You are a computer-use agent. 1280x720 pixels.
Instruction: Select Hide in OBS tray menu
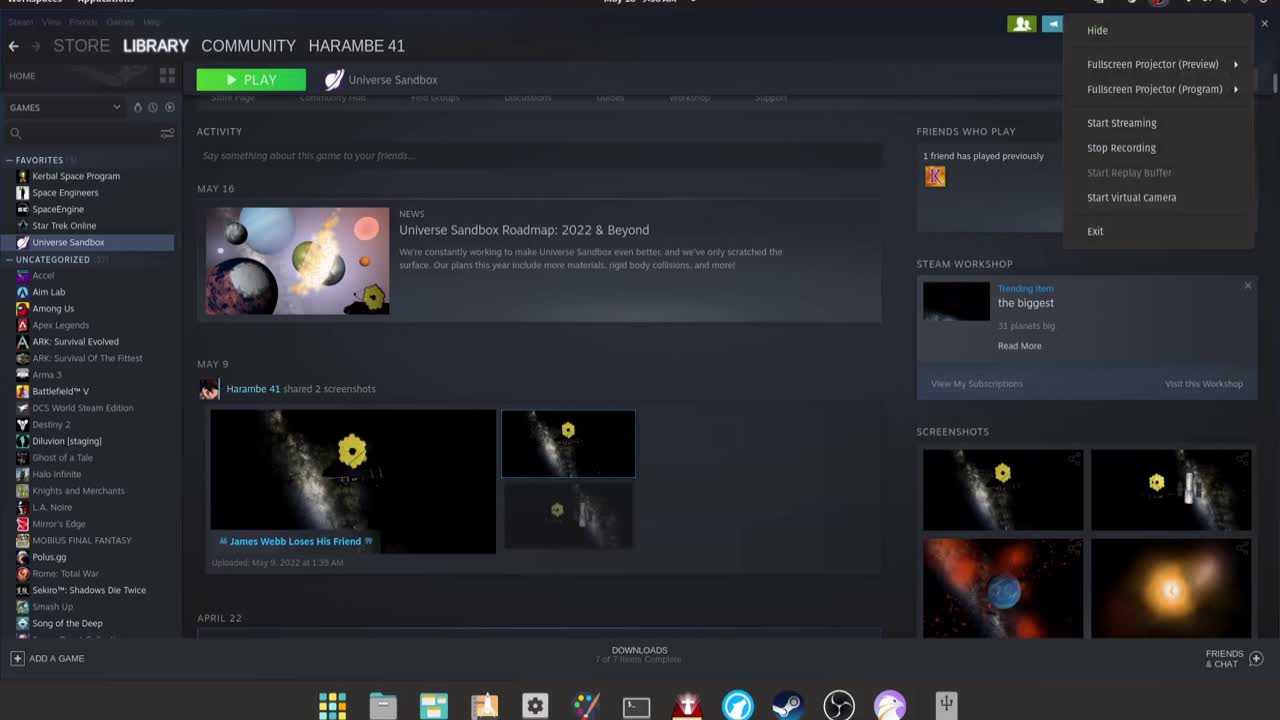(x=1158, y=31)
